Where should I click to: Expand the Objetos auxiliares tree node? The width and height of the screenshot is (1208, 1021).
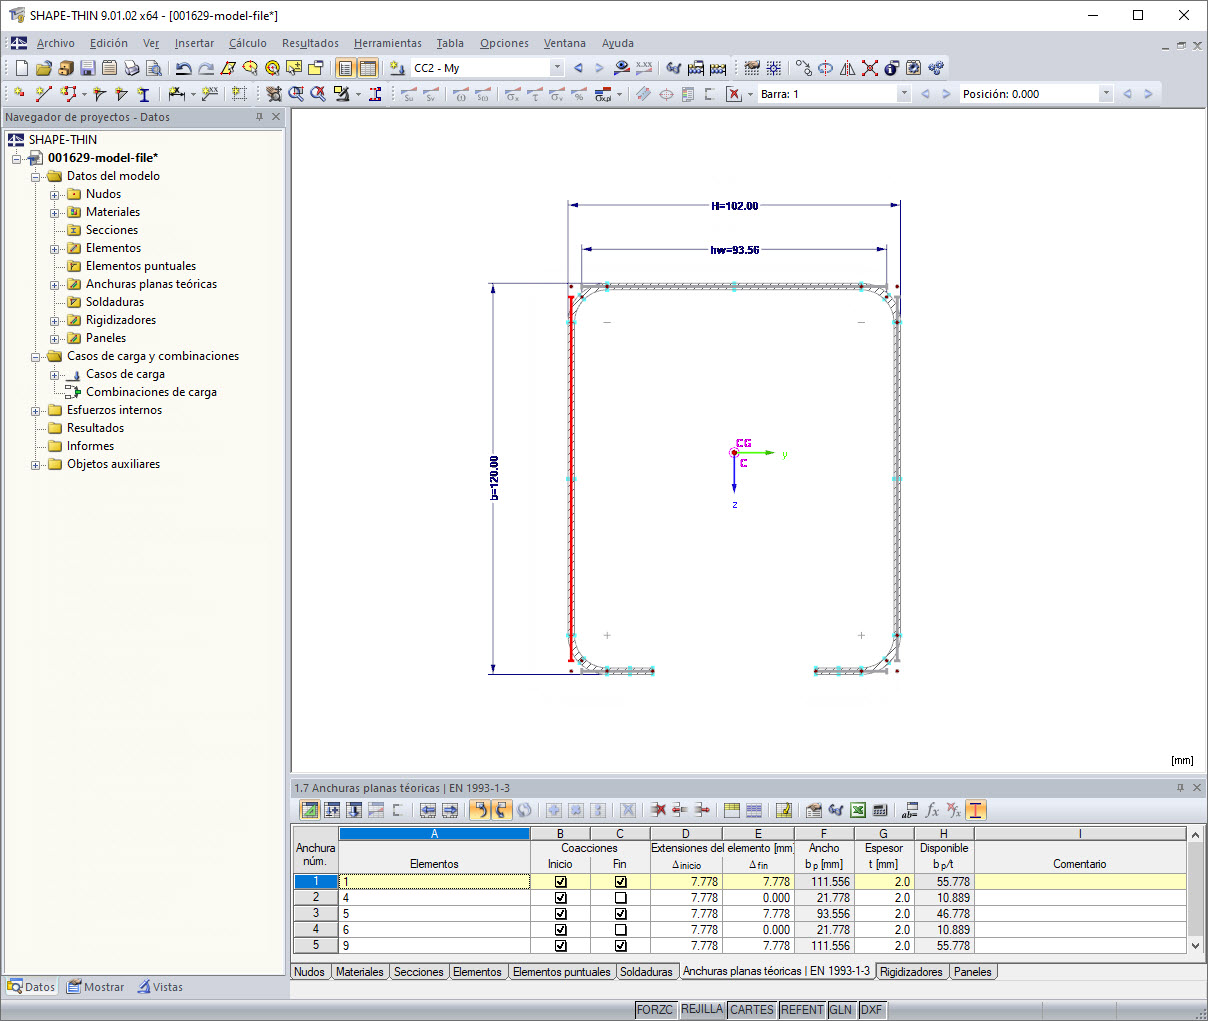click(36, 464)
